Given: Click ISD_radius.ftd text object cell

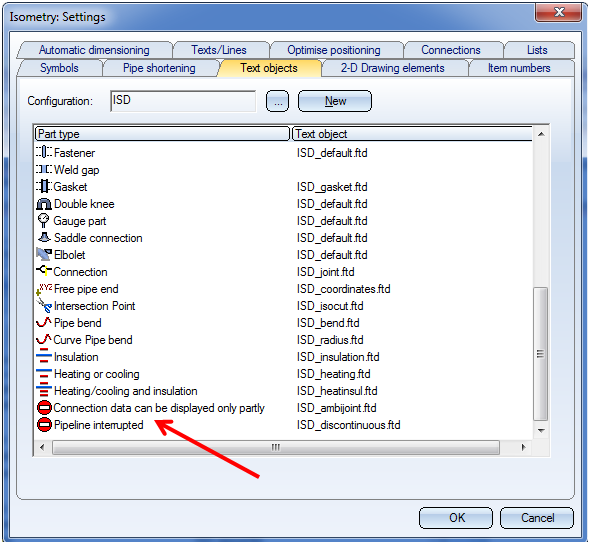Looking at the screenshot, I should pos(330,340).
